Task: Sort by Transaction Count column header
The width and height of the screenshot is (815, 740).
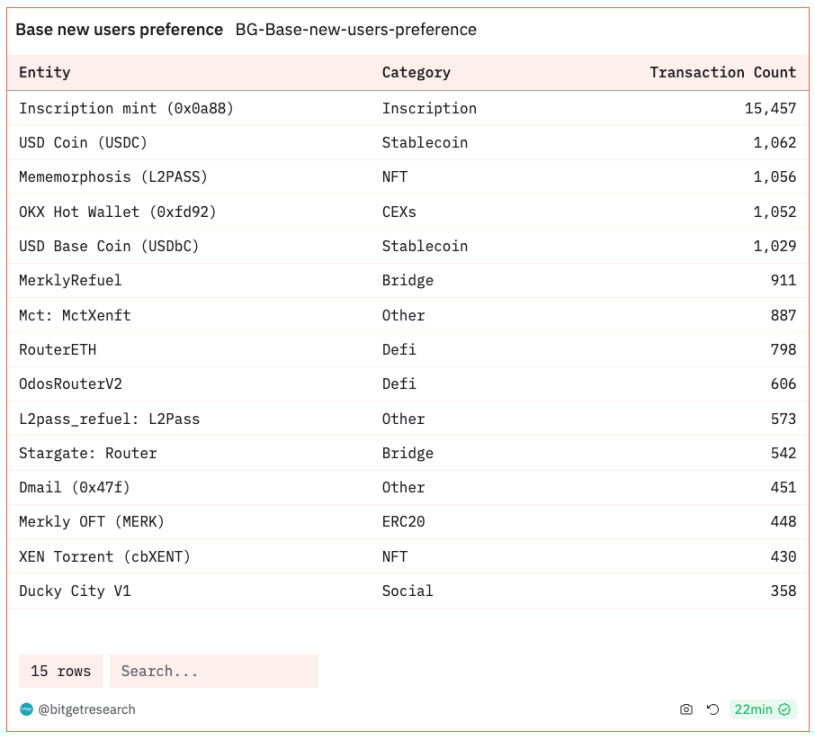Action: (x=722, y=72)
